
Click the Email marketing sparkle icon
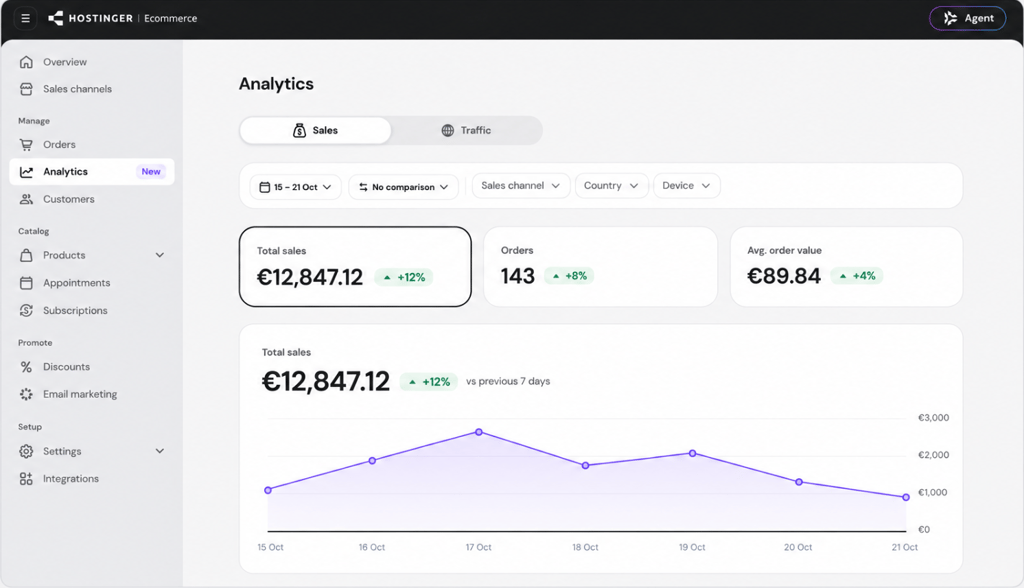(26, 394)
